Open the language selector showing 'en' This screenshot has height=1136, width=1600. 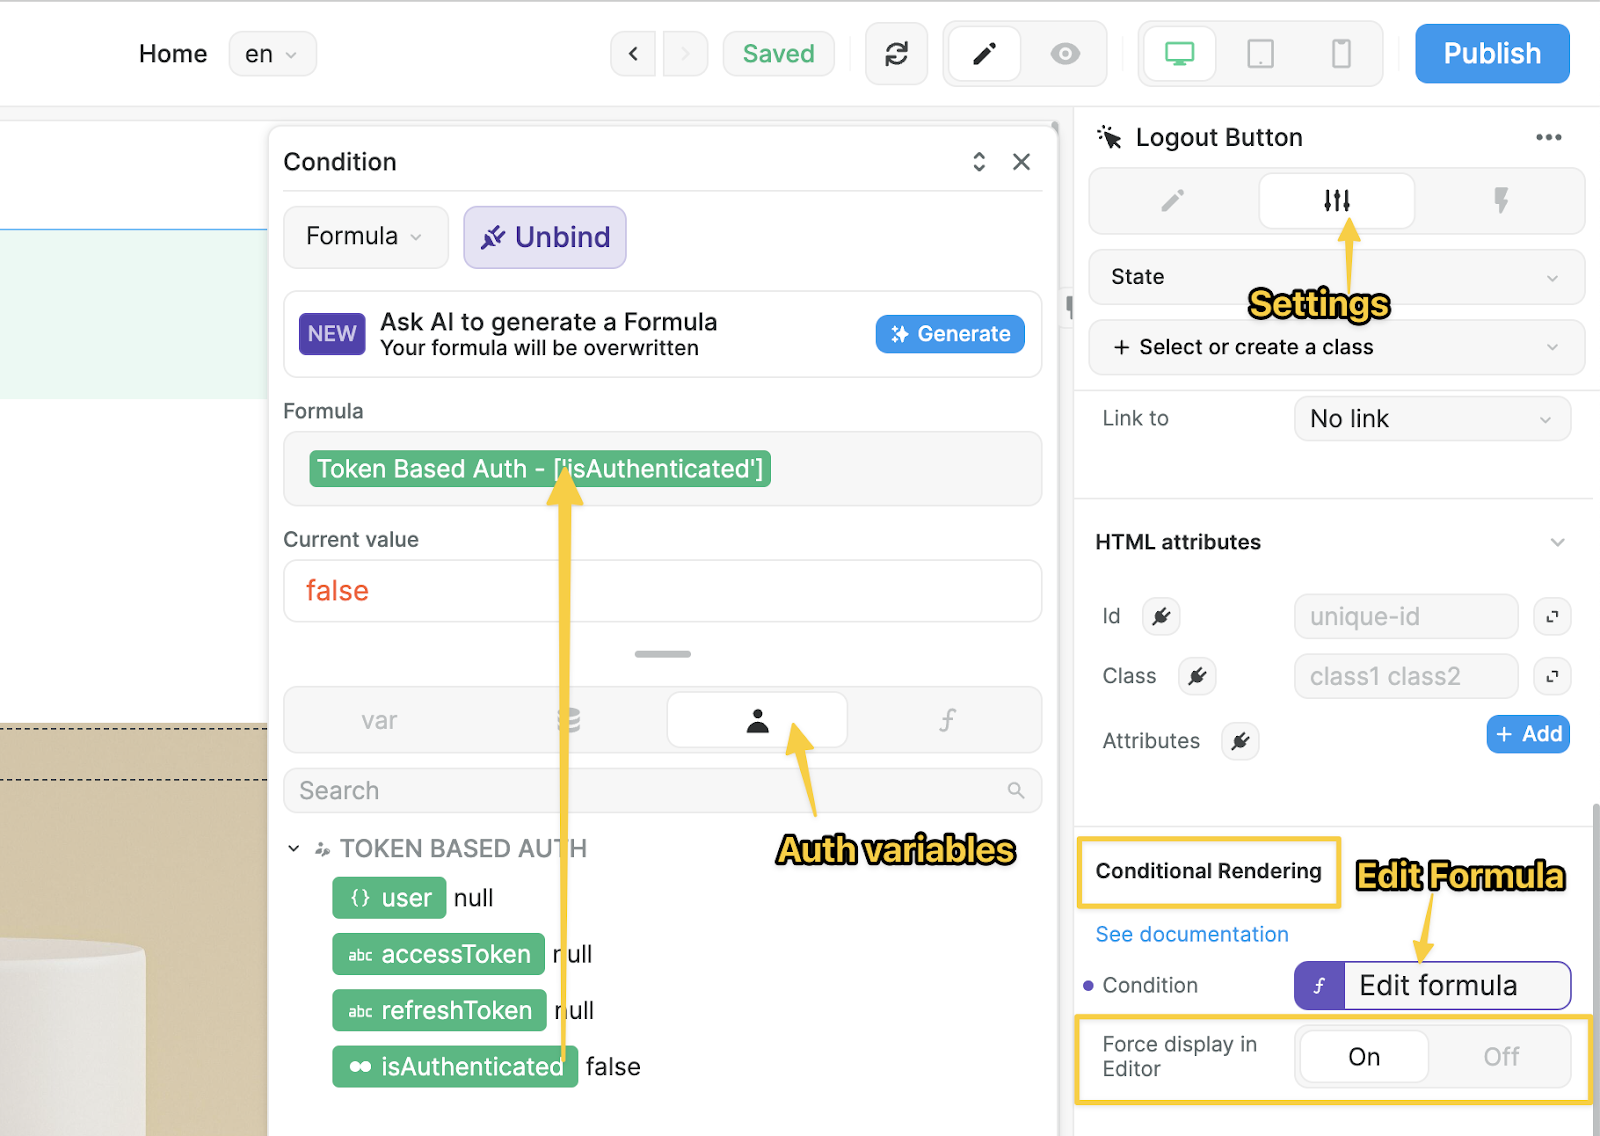[x=271, y=53]
